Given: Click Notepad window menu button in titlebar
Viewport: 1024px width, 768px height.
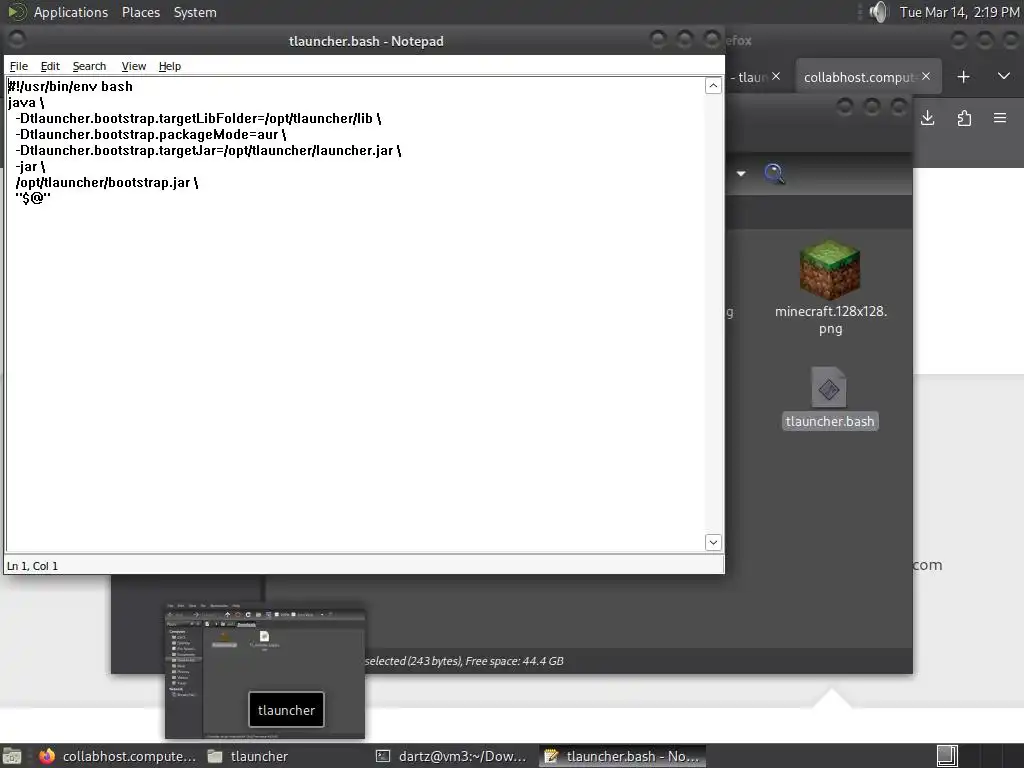Looking at the screenshot, I should click(17, 40).
